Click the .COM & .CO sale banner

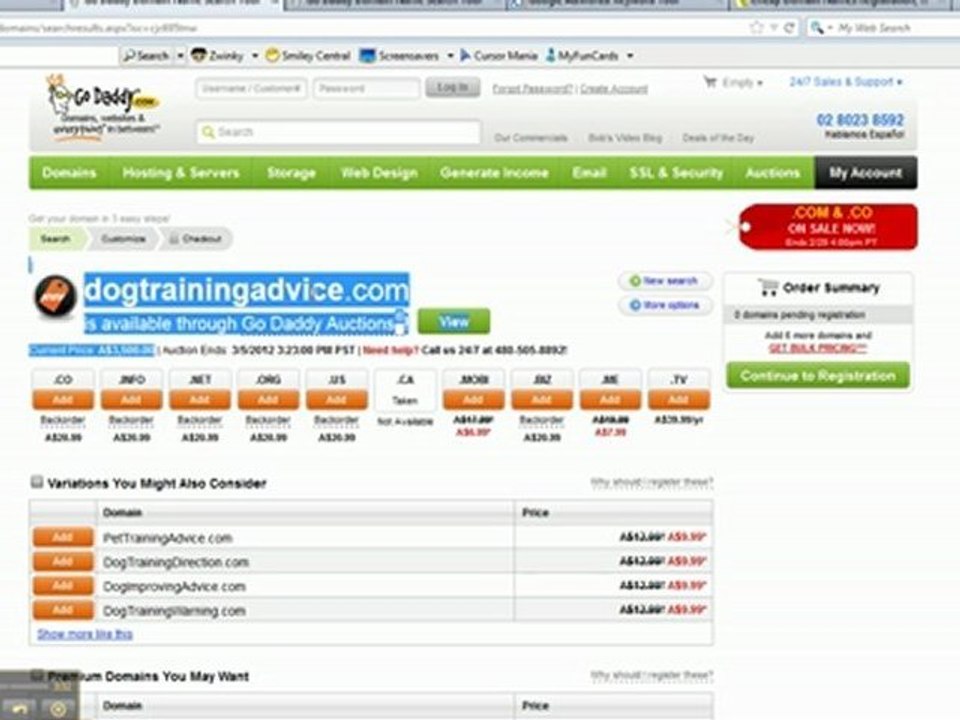(x=827, y=227)
